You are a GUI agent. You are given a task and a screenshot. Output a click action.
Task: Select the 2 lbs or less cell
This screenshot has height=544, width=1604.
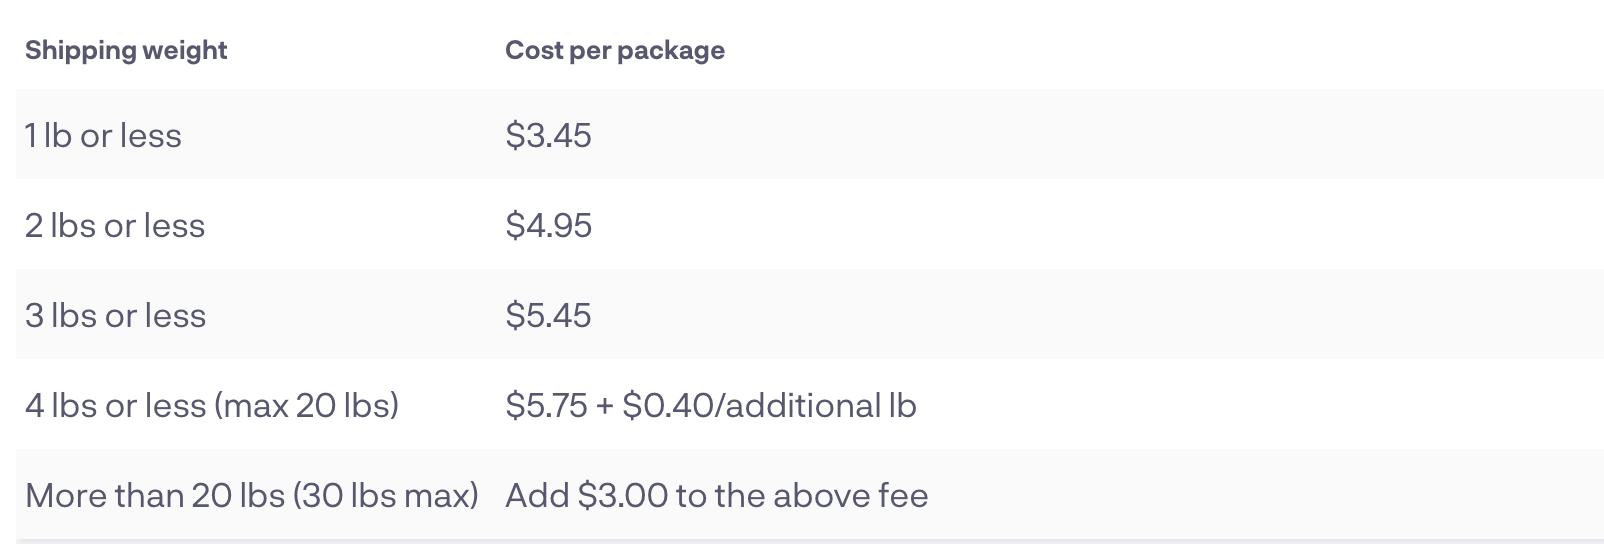click(115, 225)
